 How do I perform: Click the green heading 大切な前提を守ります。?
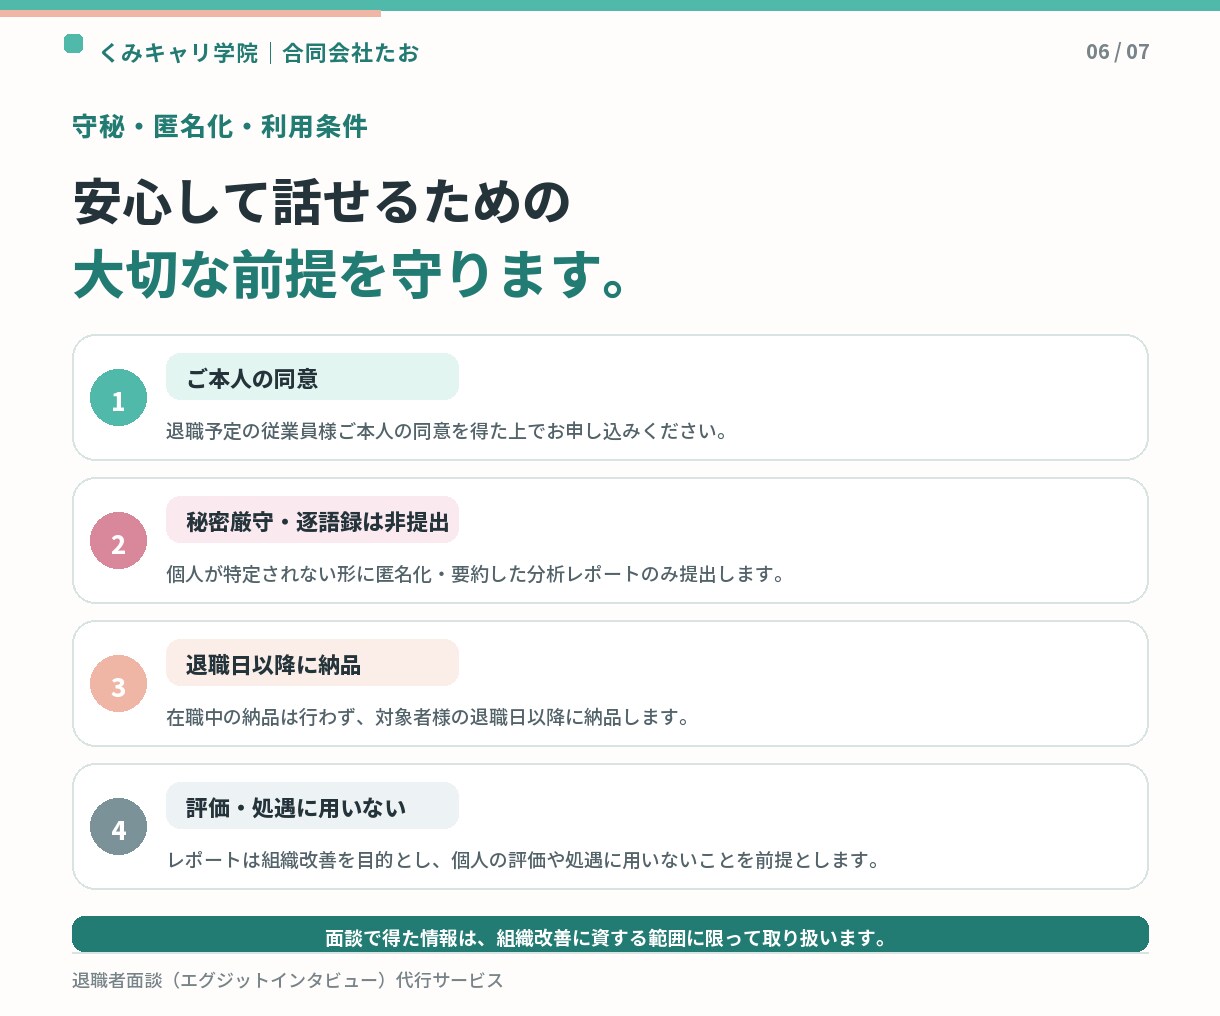pyautogui.click(x=351, y=274)
